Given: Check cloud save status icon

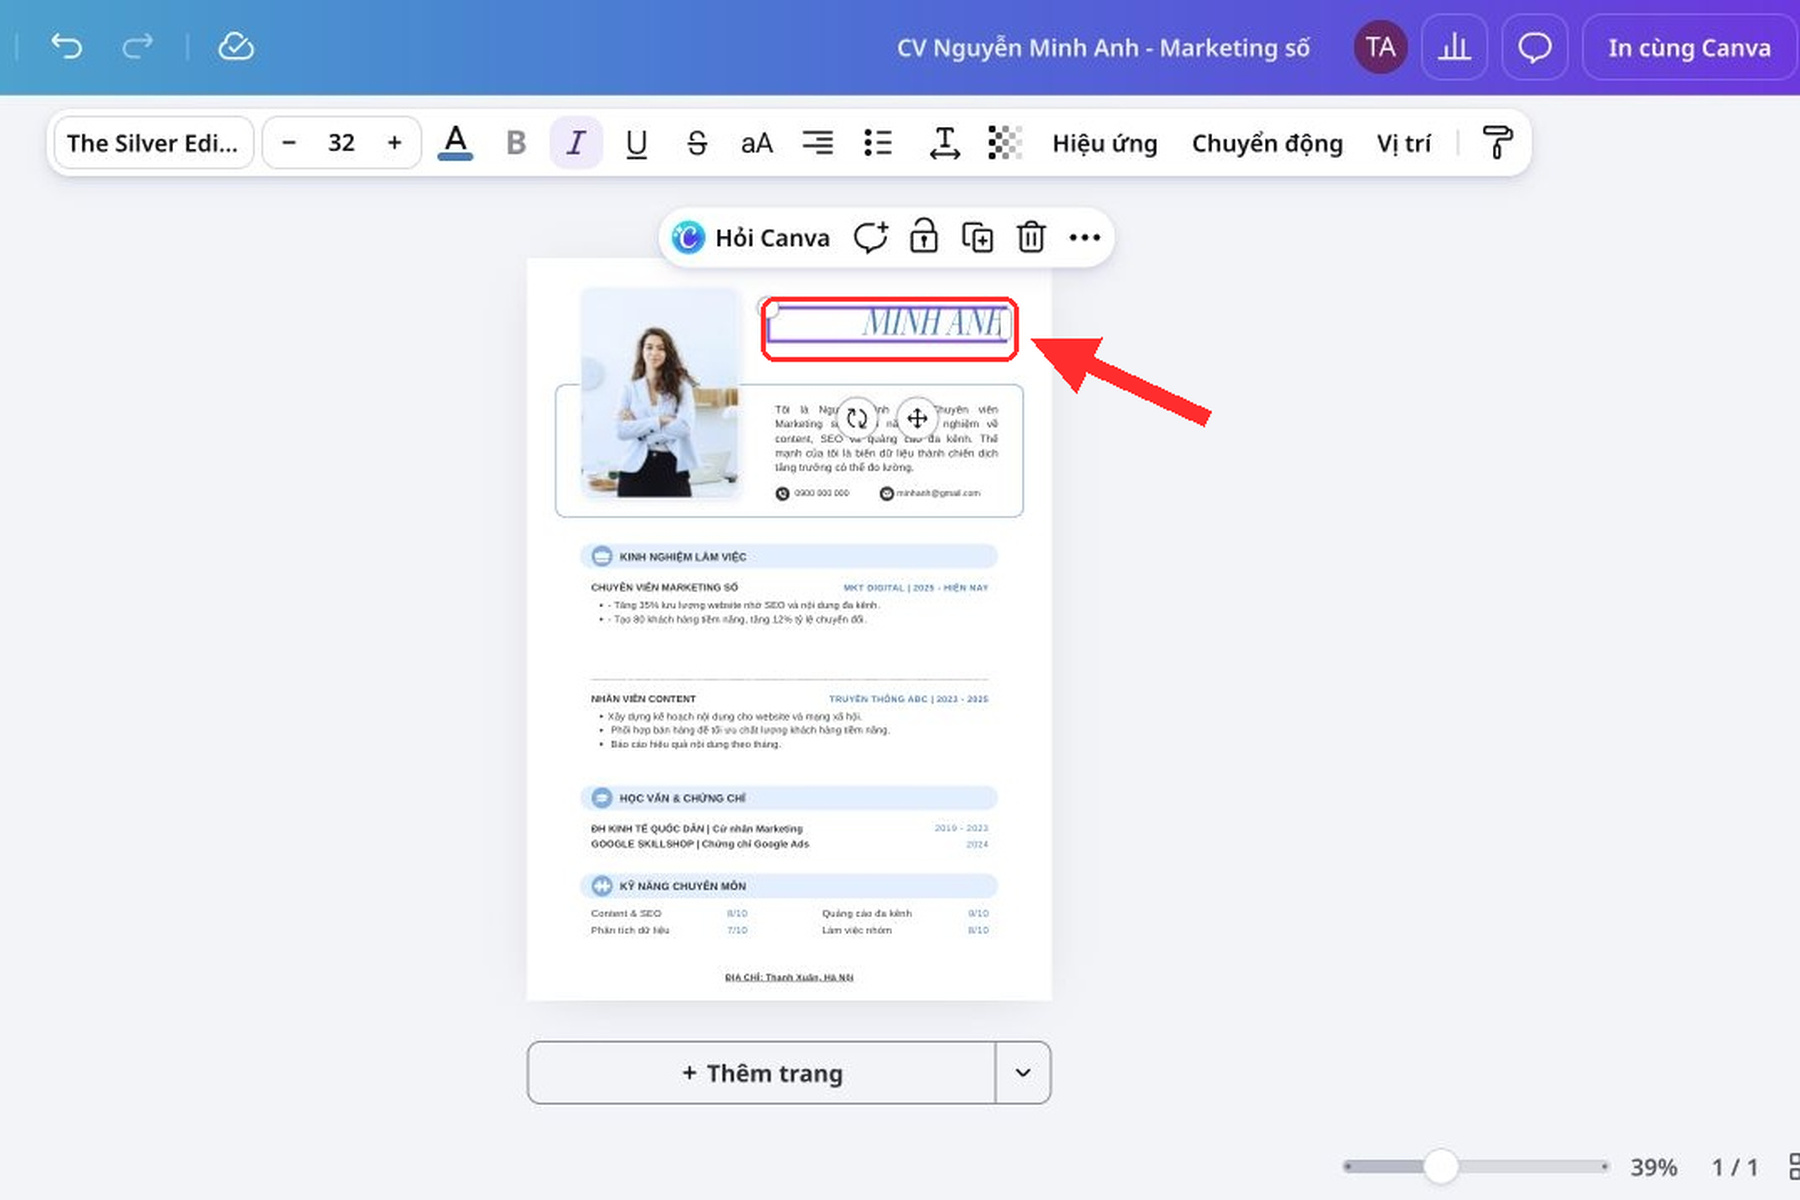Looking at the screenshot, I should click(x=236, y=46).
